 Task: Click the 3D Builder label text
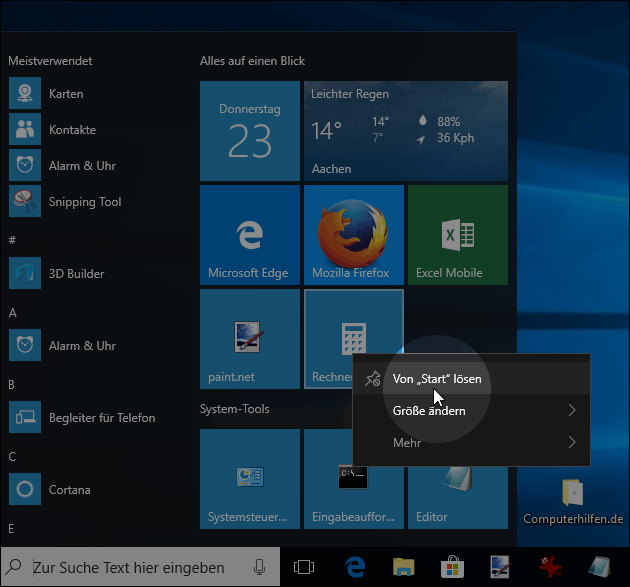click(76, 274)
